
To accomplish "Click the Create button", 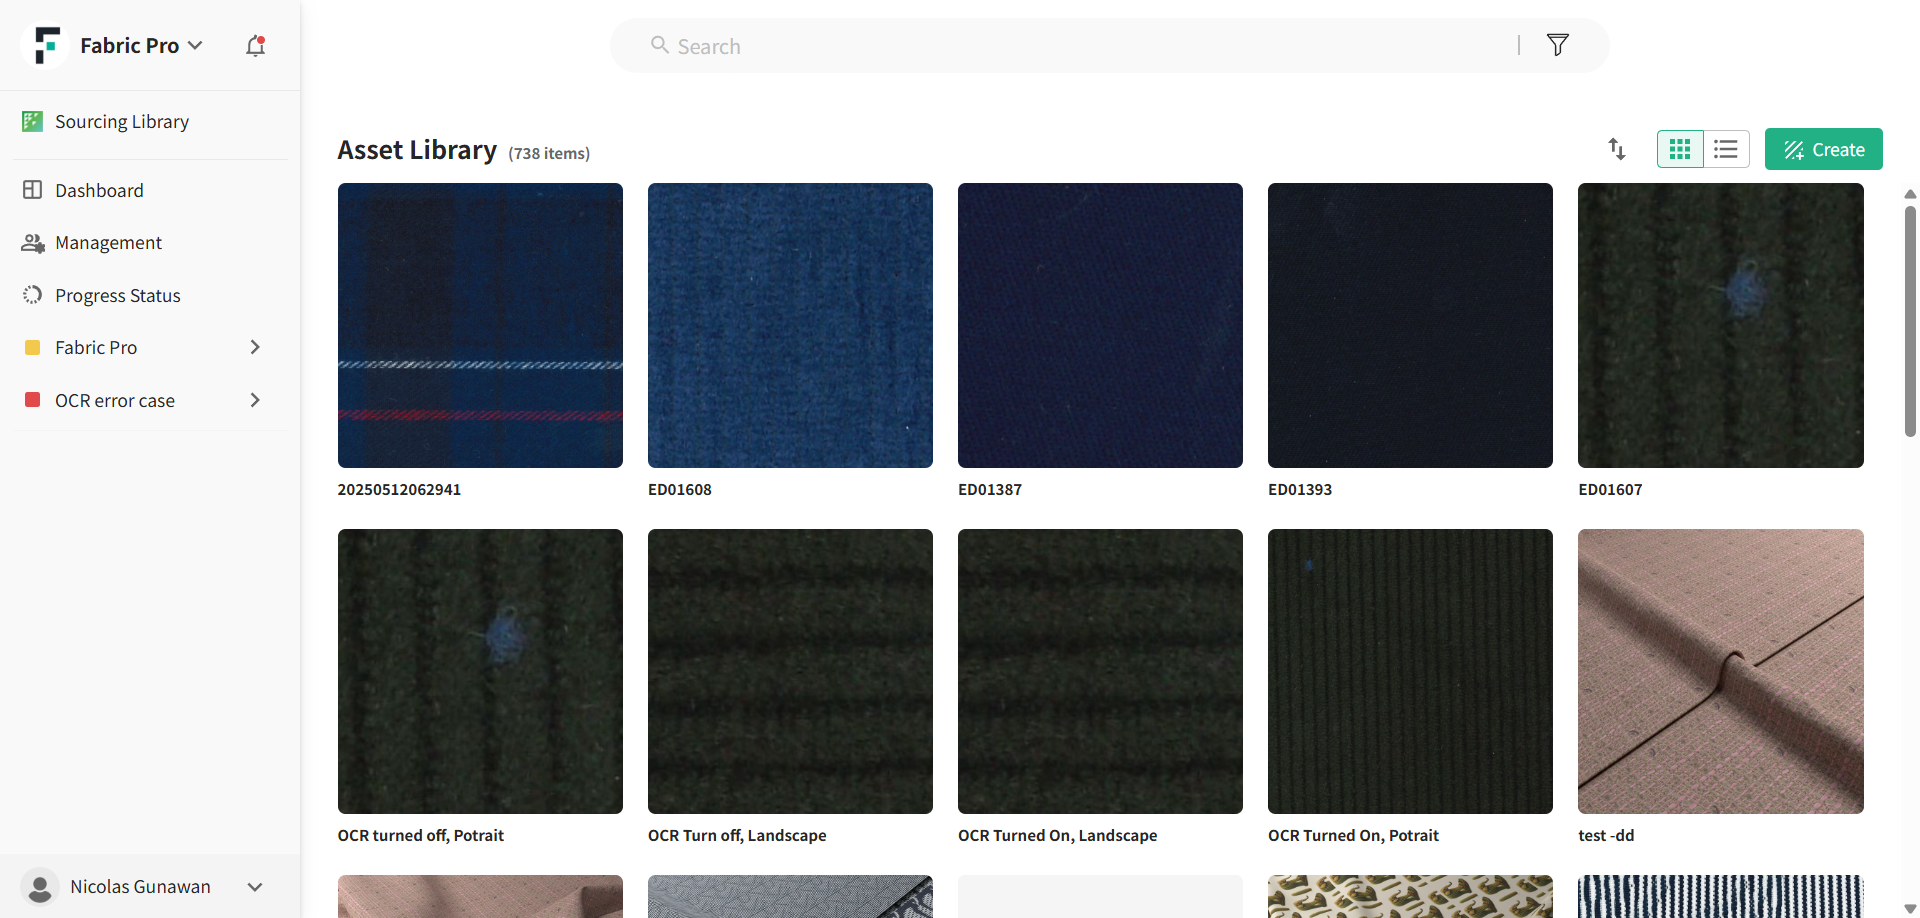I will [1823, 149].
